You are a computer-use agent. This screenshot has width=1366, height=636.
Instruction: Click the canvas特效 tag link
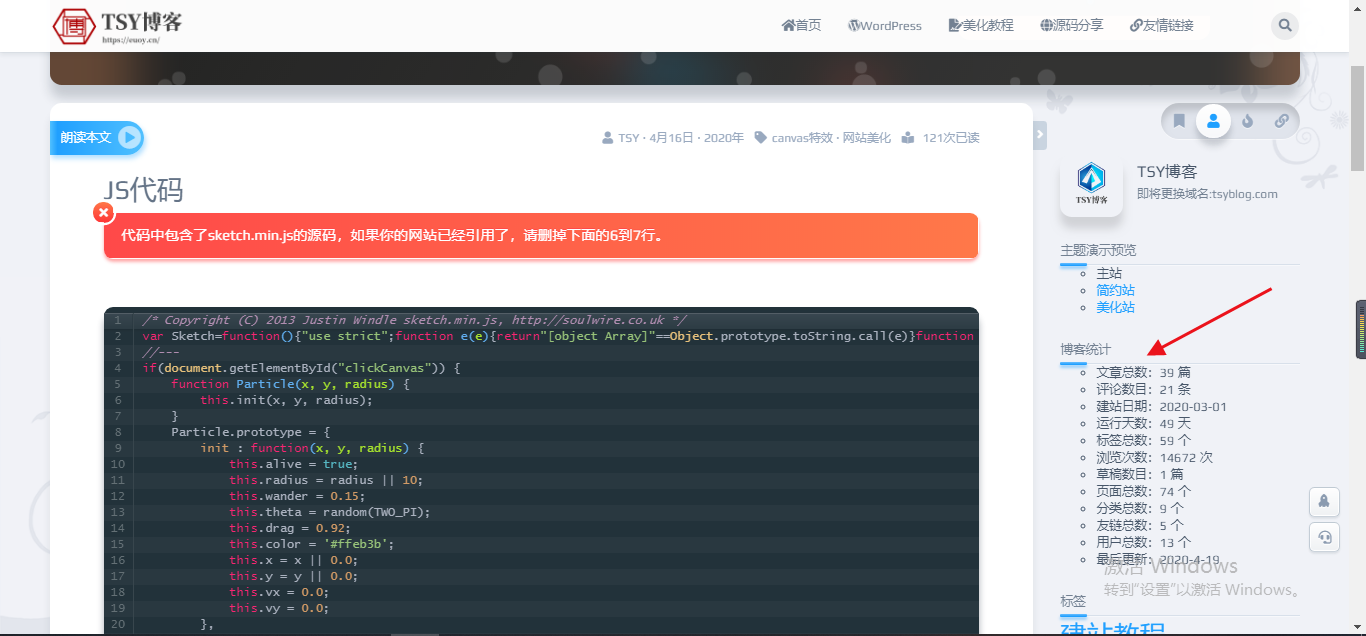pyautogui.click(x=800, y=138)
